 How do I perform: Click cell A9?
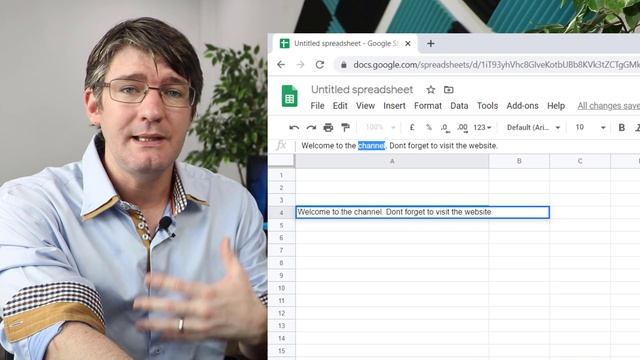point(392,276)
